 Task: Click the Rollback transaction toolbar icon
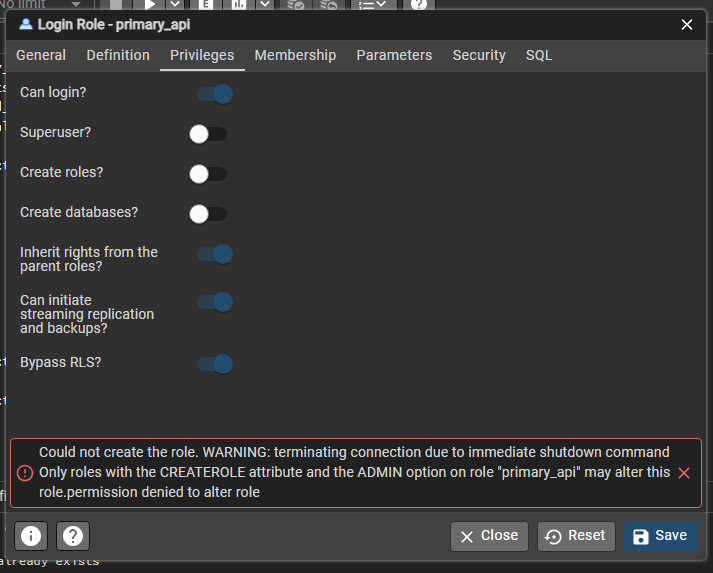(x=329, y=5)
